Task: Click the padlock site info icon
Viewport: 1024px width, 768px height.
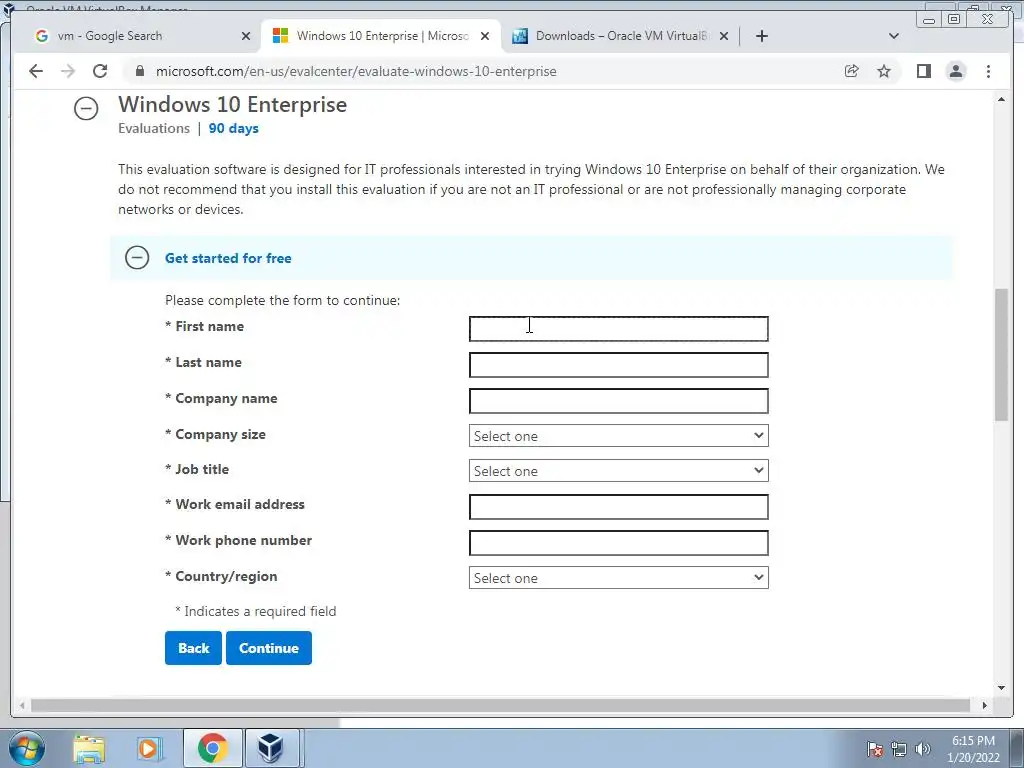Action: tap(140, 71)
